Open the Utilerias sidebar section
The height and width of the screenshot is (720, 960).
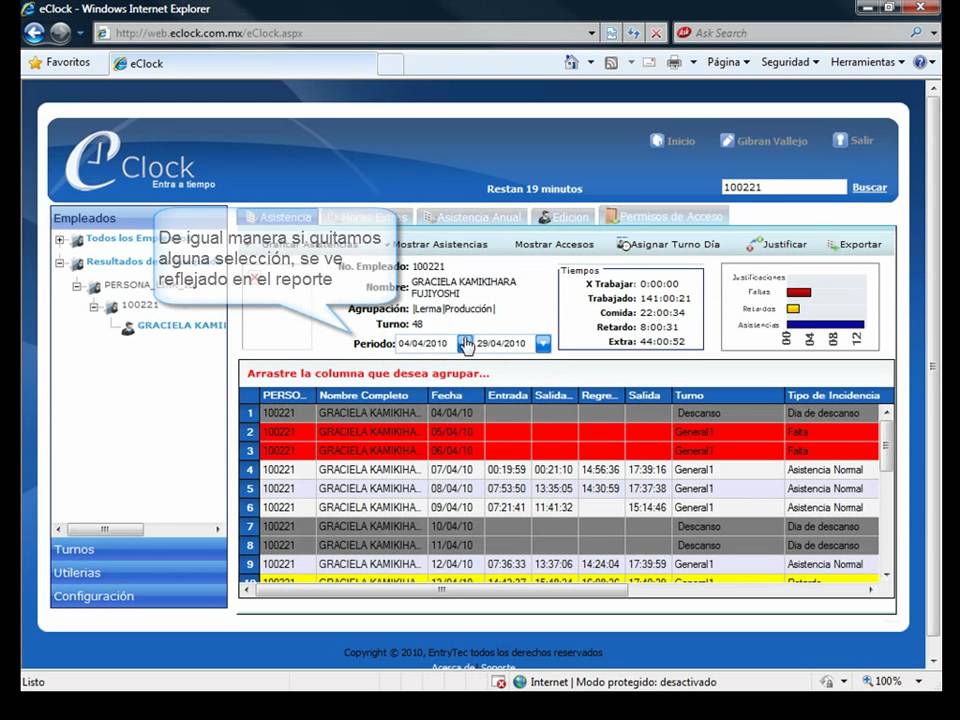tap(139, 572)
